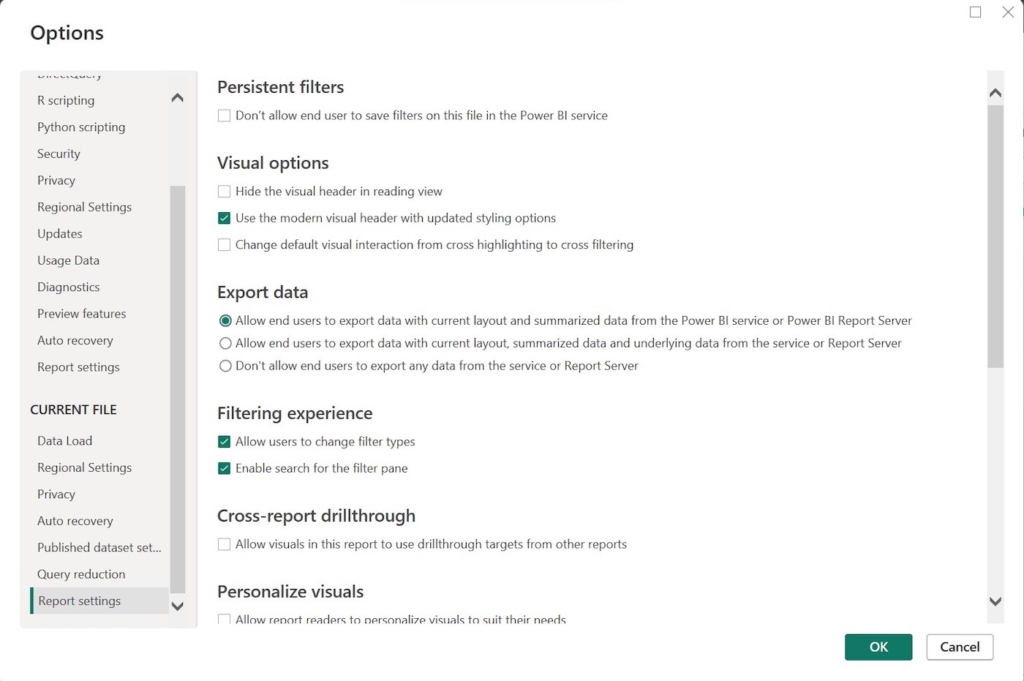Open the Query reduction settings
The height and width of the screenshot is (681, 1024).
pos(80,574)
